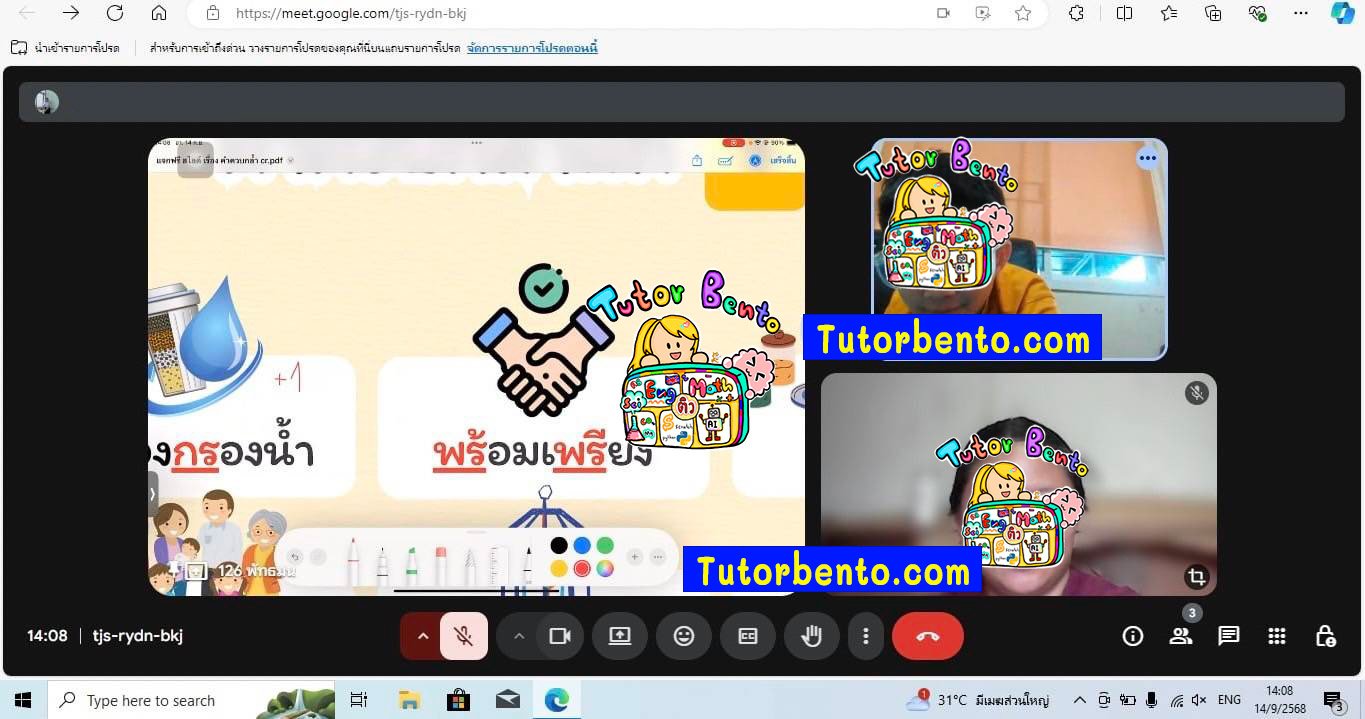Image resolution: width=1365 pixels, height=719 pixels.
Task: Show hidden system tray icons
Action: click(x=1080, y=700)
